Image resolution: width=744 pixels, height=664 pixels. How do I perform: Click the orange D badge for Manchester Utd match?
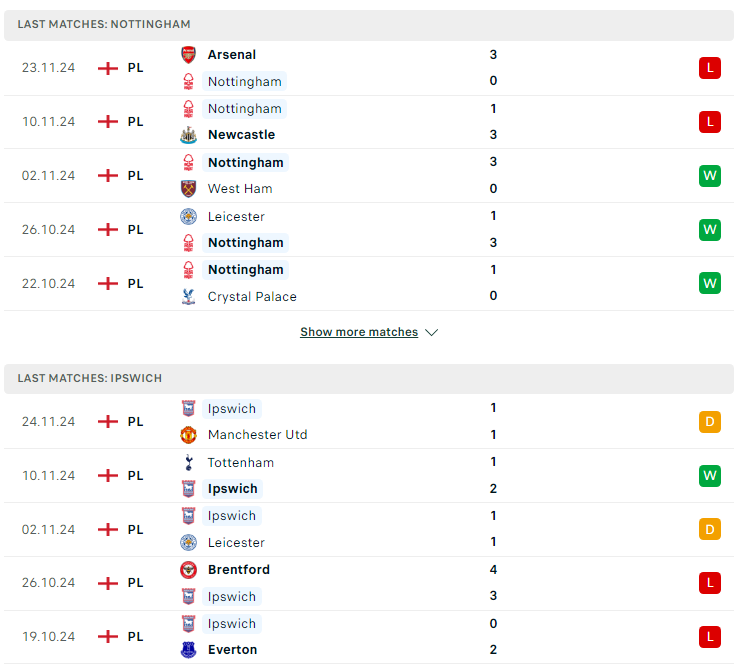[x=710, y=421]
